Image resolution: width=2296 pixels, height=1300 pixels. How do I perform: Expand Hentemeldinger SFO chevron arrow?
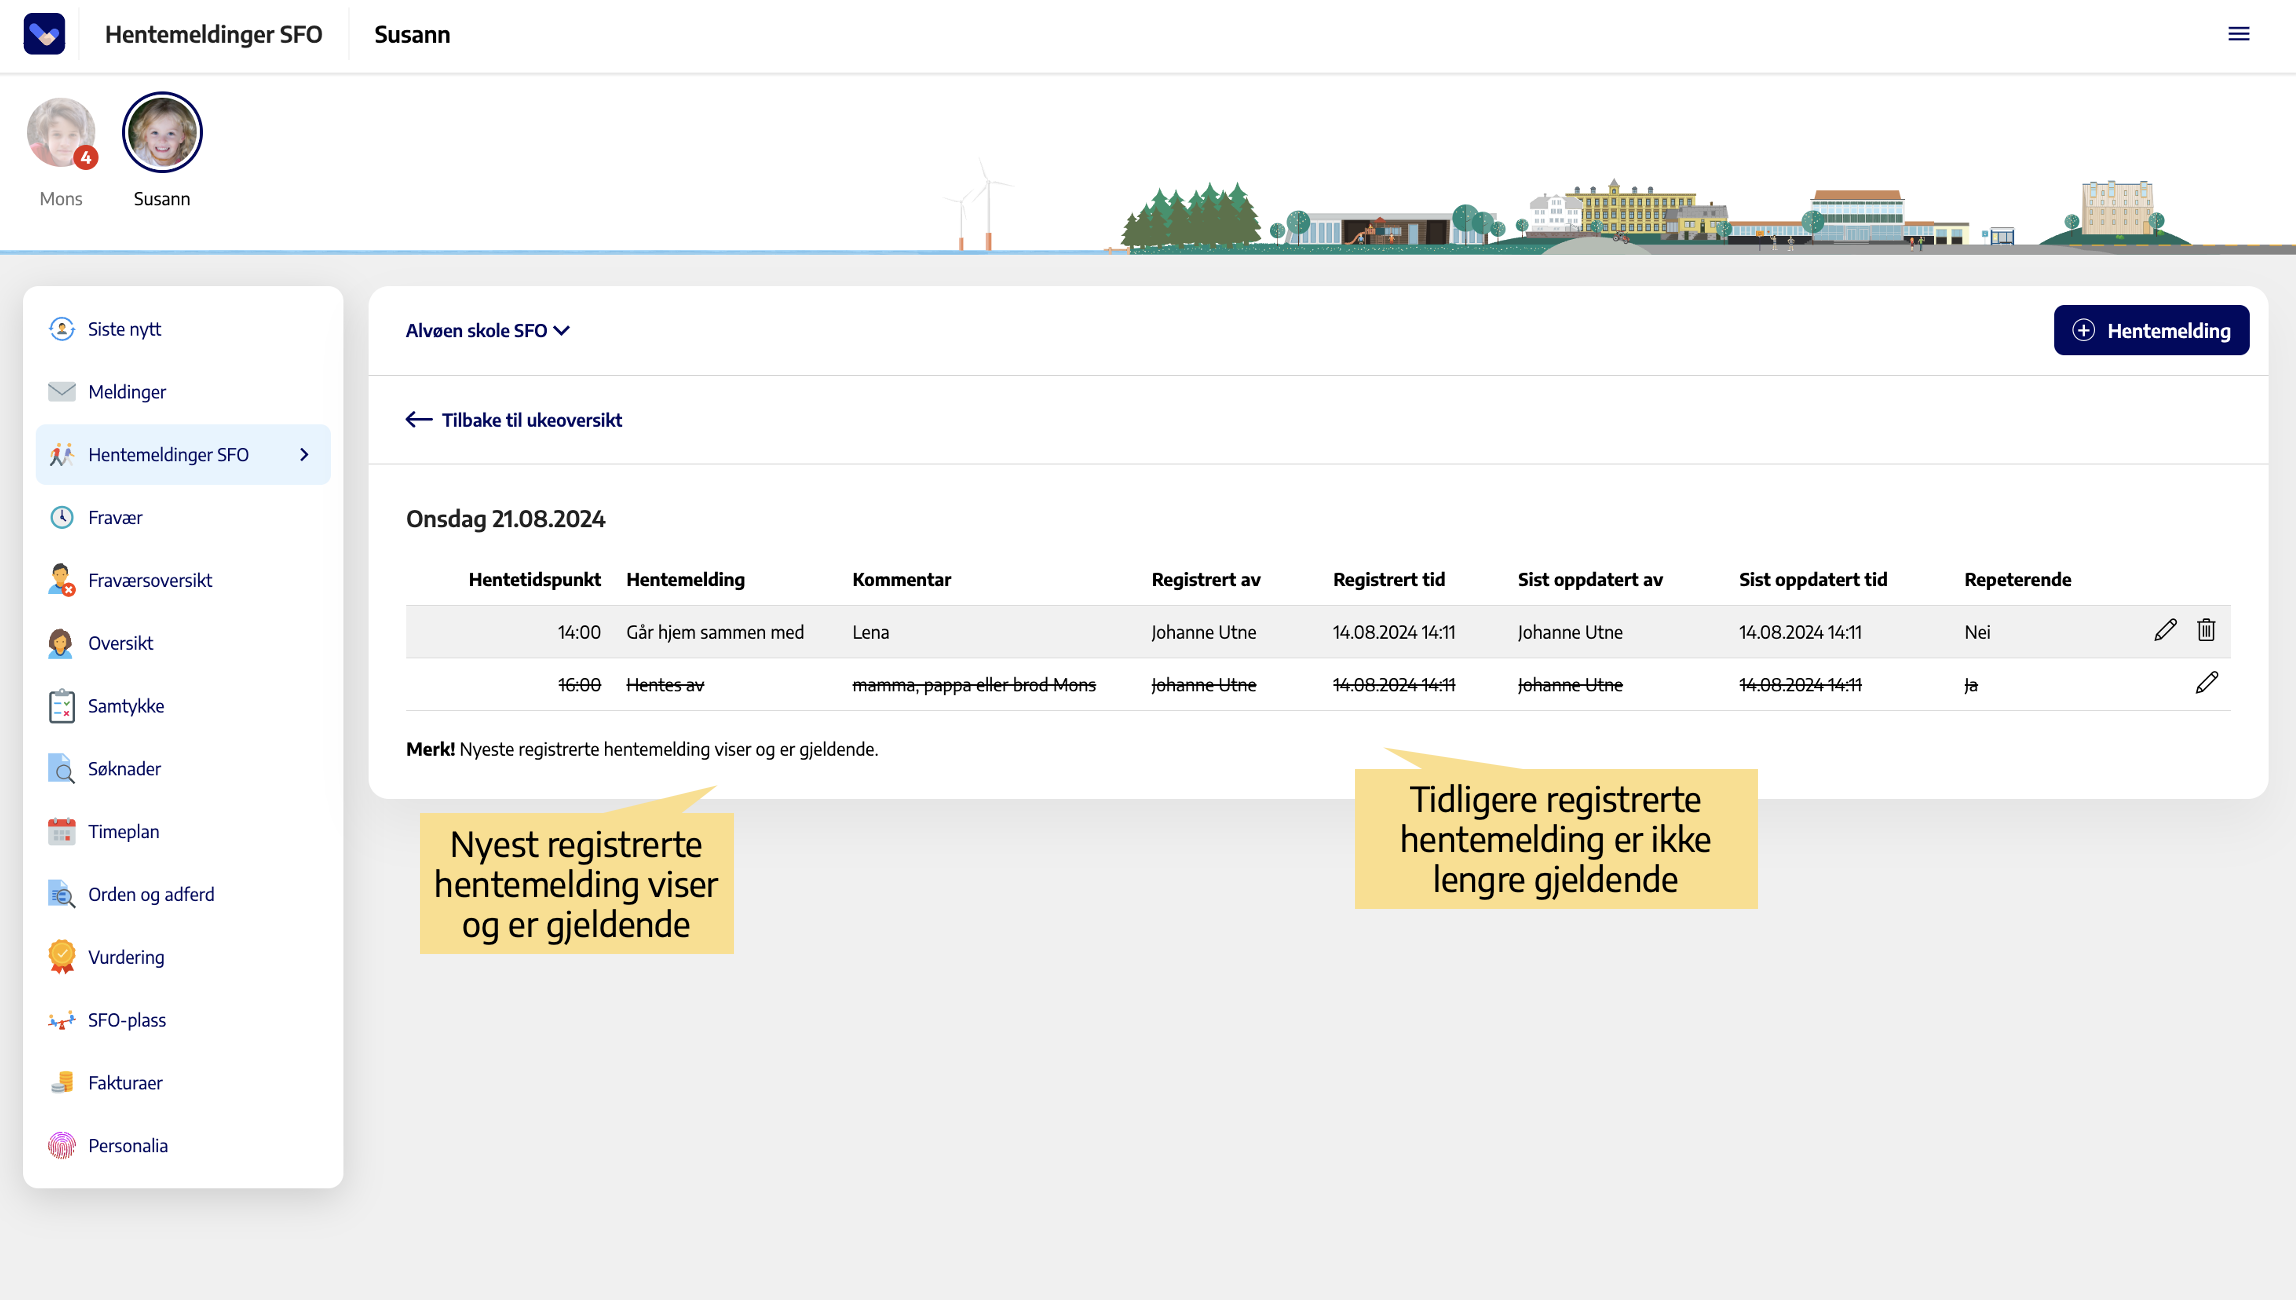click(305, 455)
